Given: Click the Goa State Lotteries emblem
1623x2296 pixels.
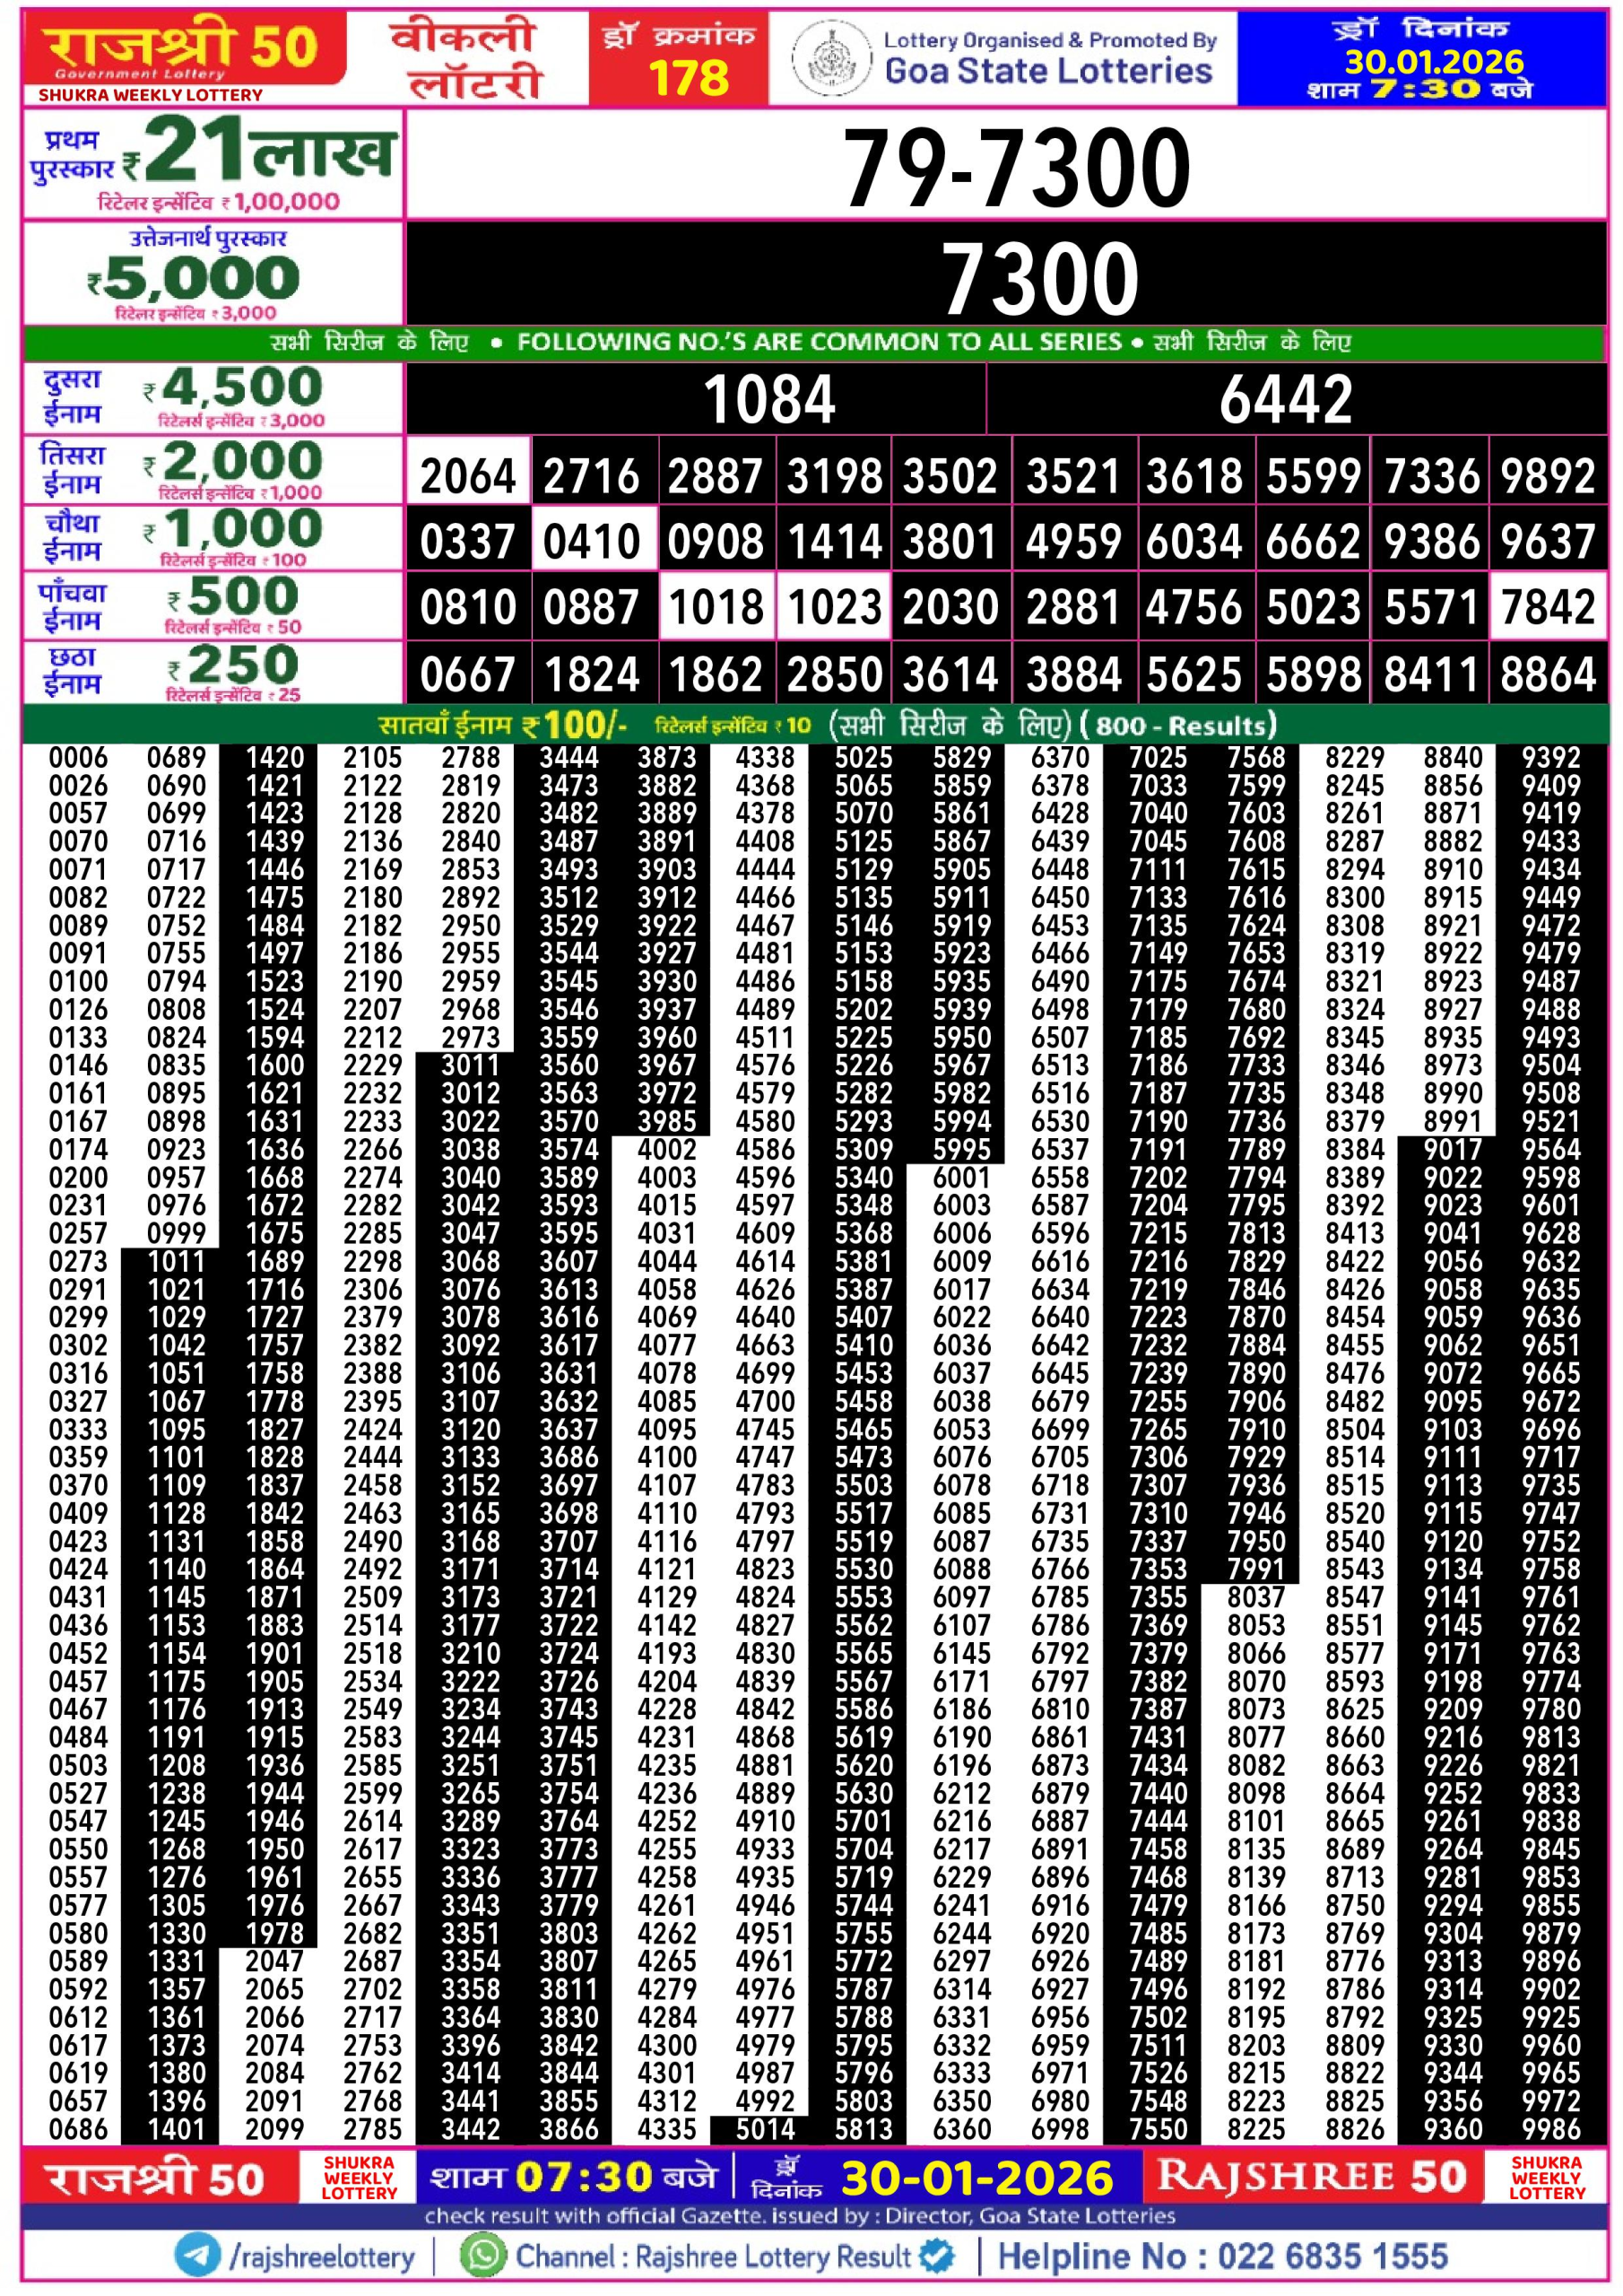Looking at the screenshot, I should click(x=831, y=59).
